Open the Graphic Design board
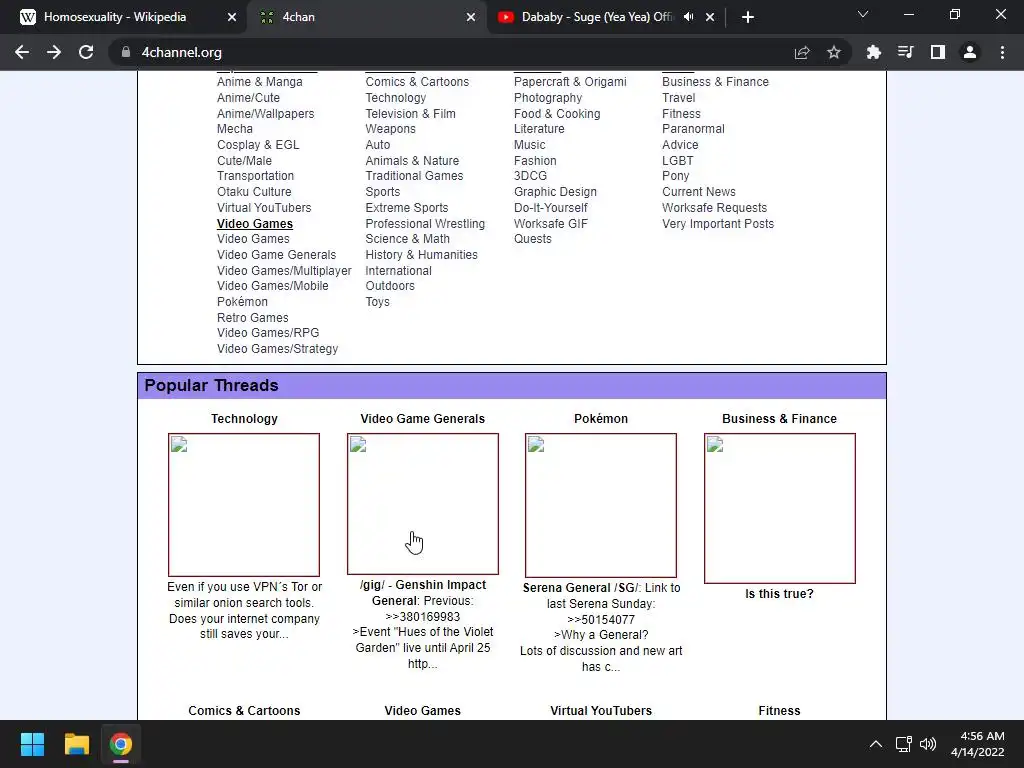 (x=555, y=191)
